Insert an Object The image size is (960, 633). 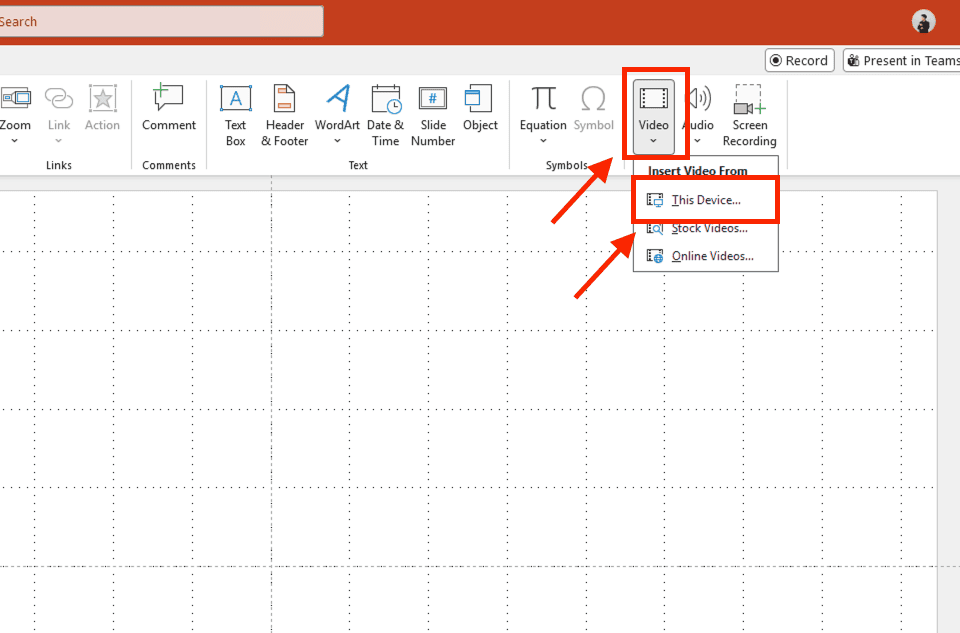click(480, 109)
